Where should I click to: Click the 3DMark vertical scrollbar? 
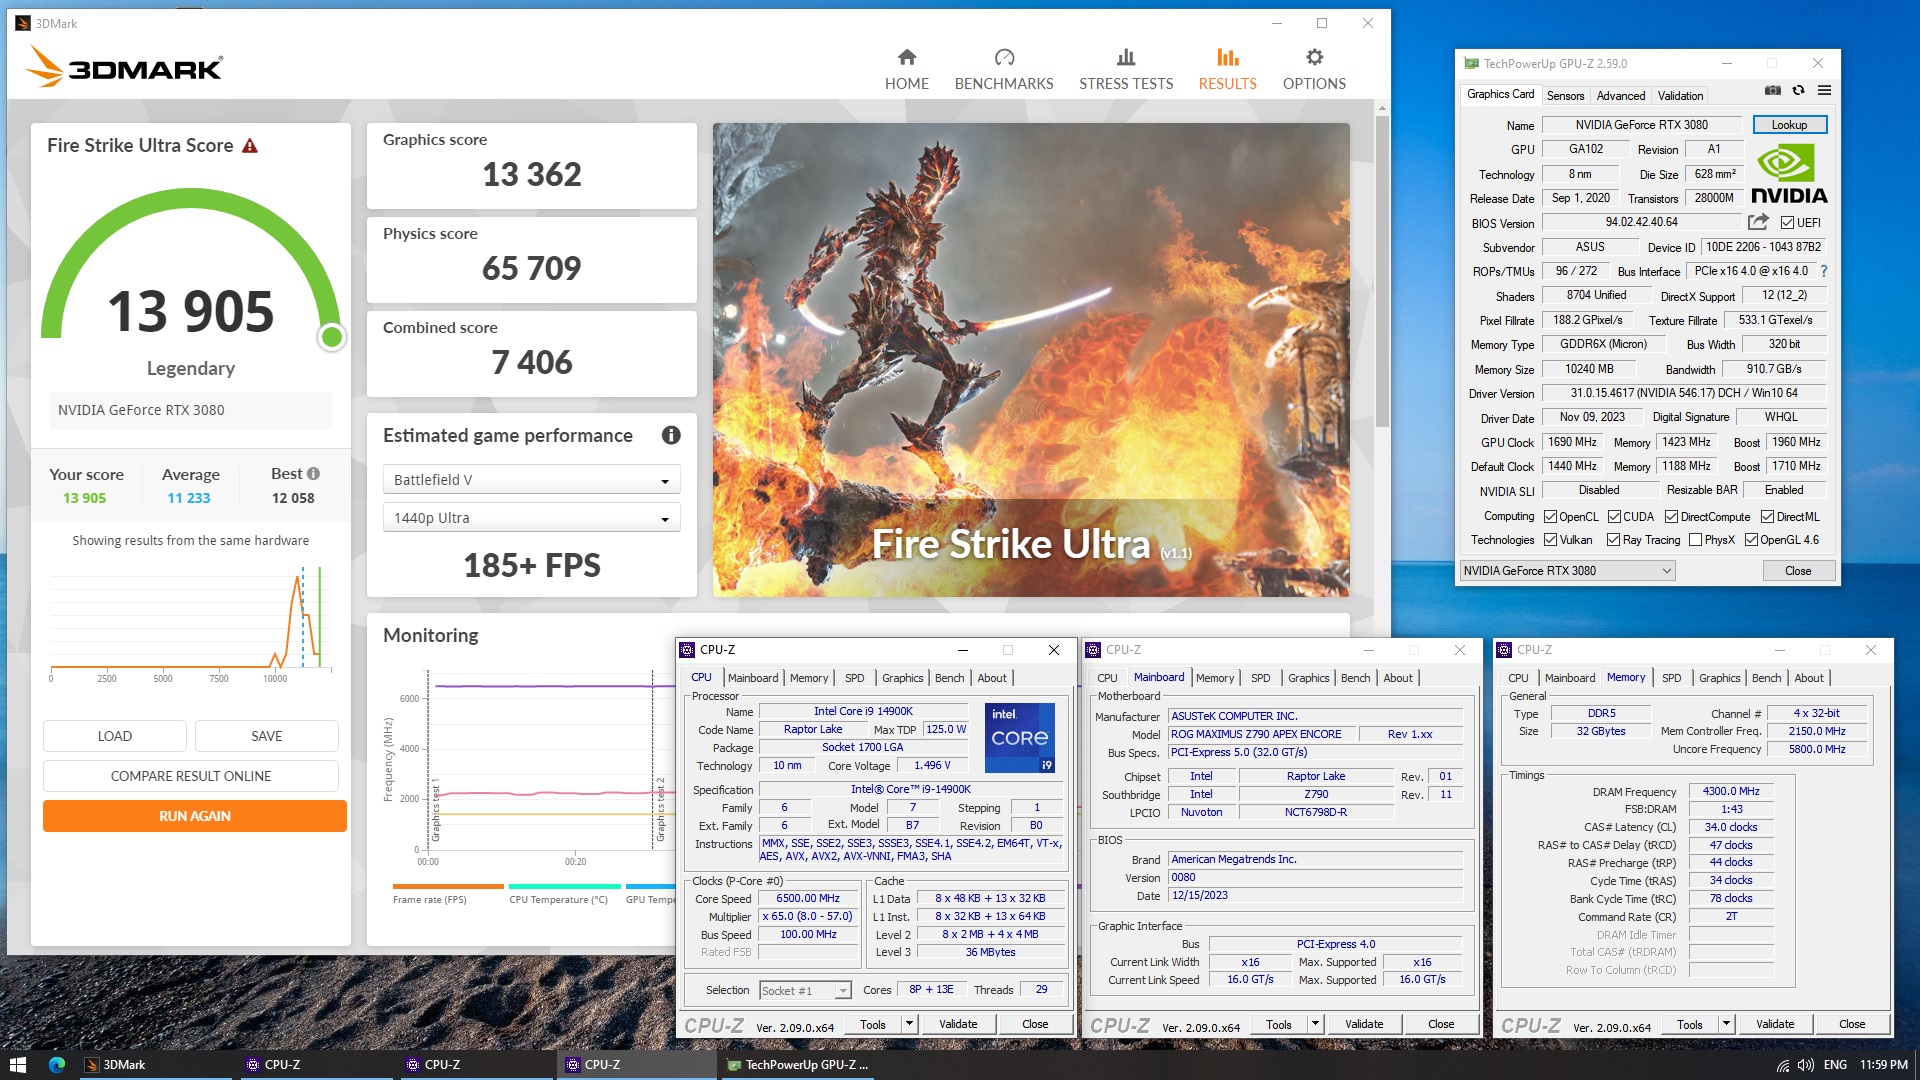(x=1382, y=272)
